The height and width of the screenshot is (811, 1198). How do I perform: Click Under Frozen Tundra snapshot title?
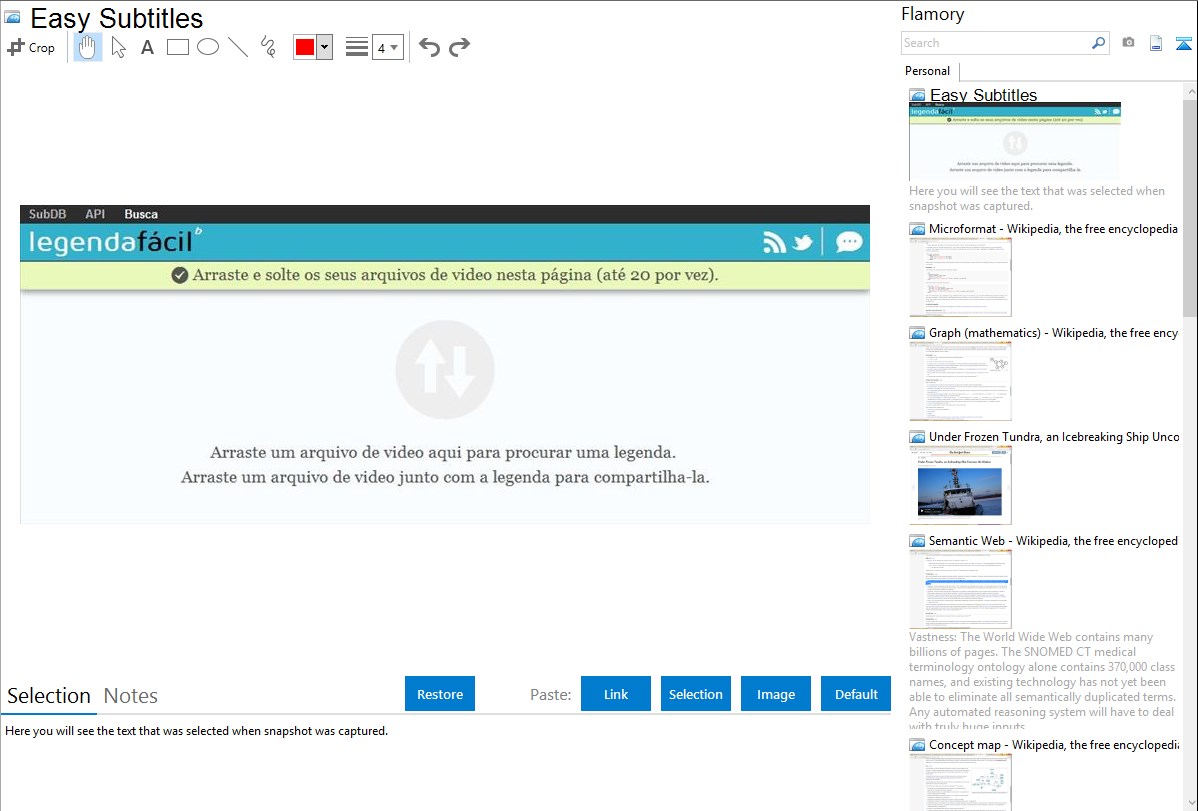point(1054,437)
